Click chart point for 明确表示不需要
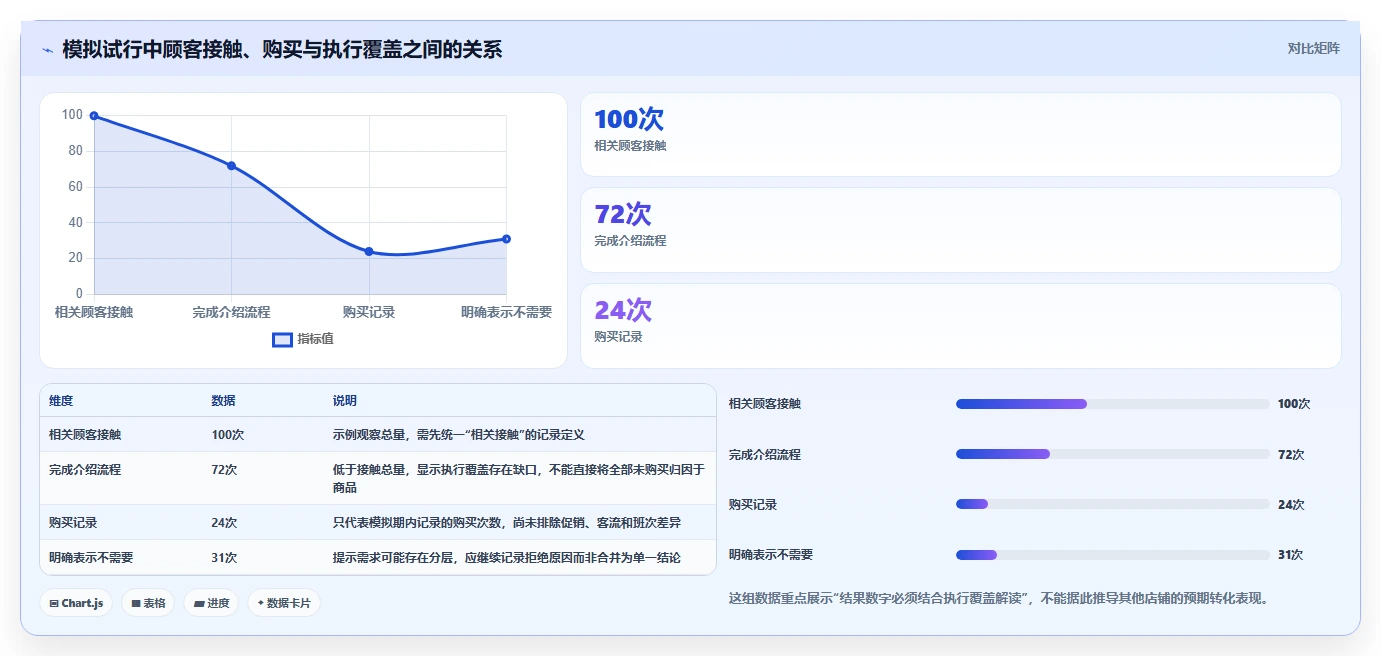Screen dimensions: 1381x656 pyautogui.click(x=506, y=239)
